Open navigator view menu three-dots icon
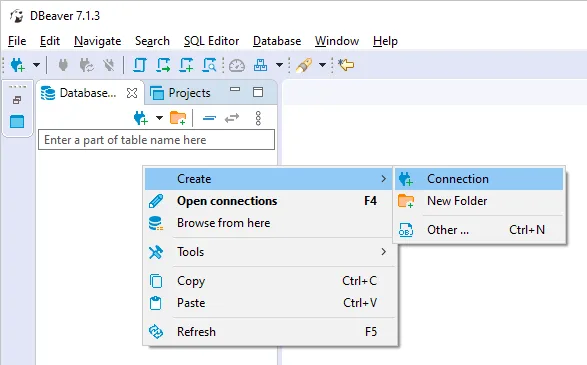Image resolution: width=587 pixels, height=365 pixels. [258, 118]
